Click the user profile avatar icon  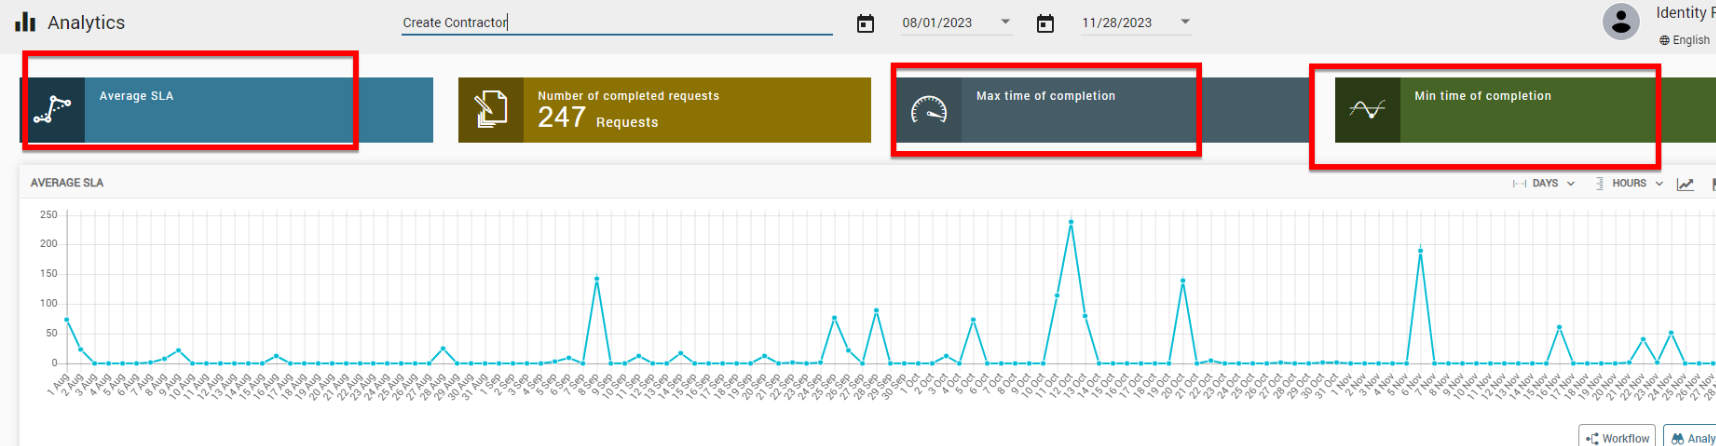point(1620,22)
